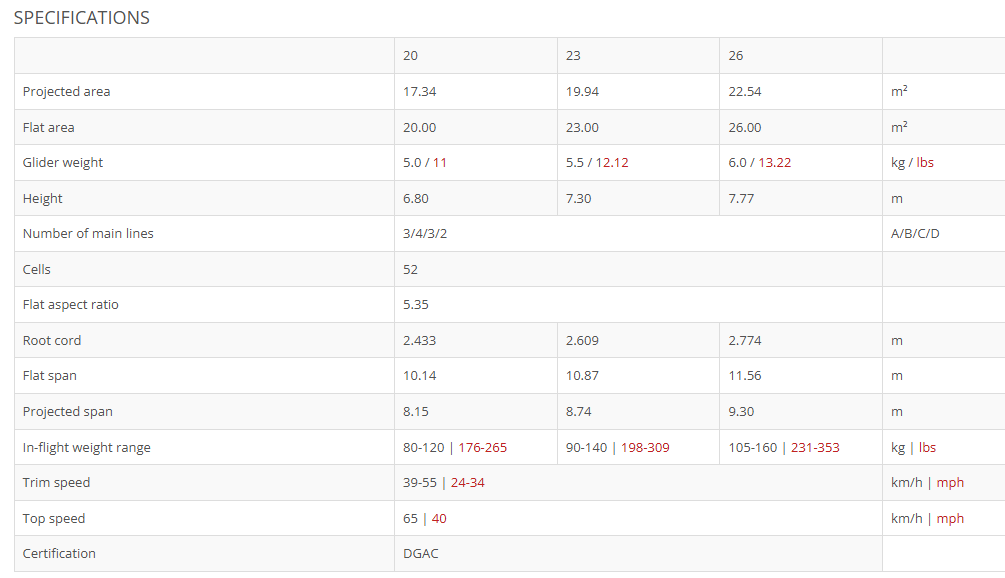Click the A/B/C/D unit cell
Screen dimensions: 1005x578
pyautogui.click(x=915, y=234)
